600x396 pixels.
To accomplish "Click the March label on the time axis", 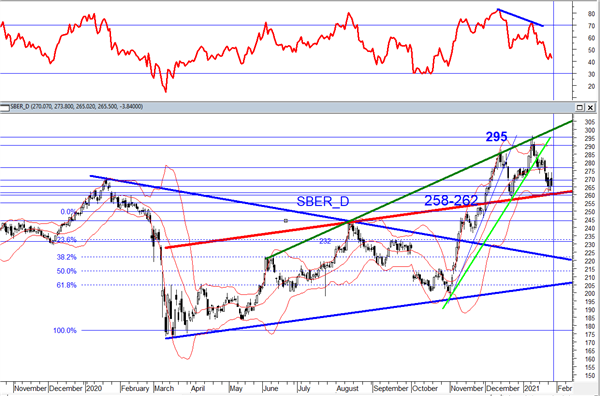I will pos(164,388).
